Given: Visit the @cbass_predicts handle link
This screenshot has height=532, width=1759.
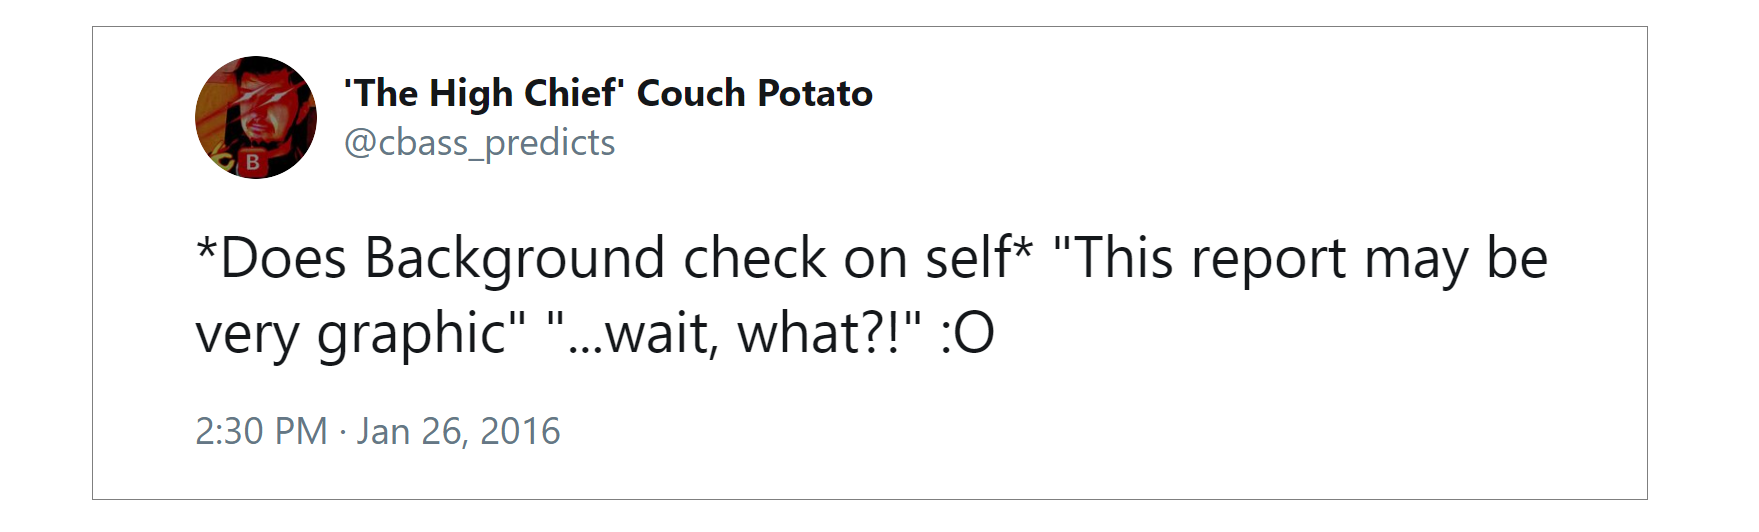Looking at the screenshot, I should [x=479, y=143].
